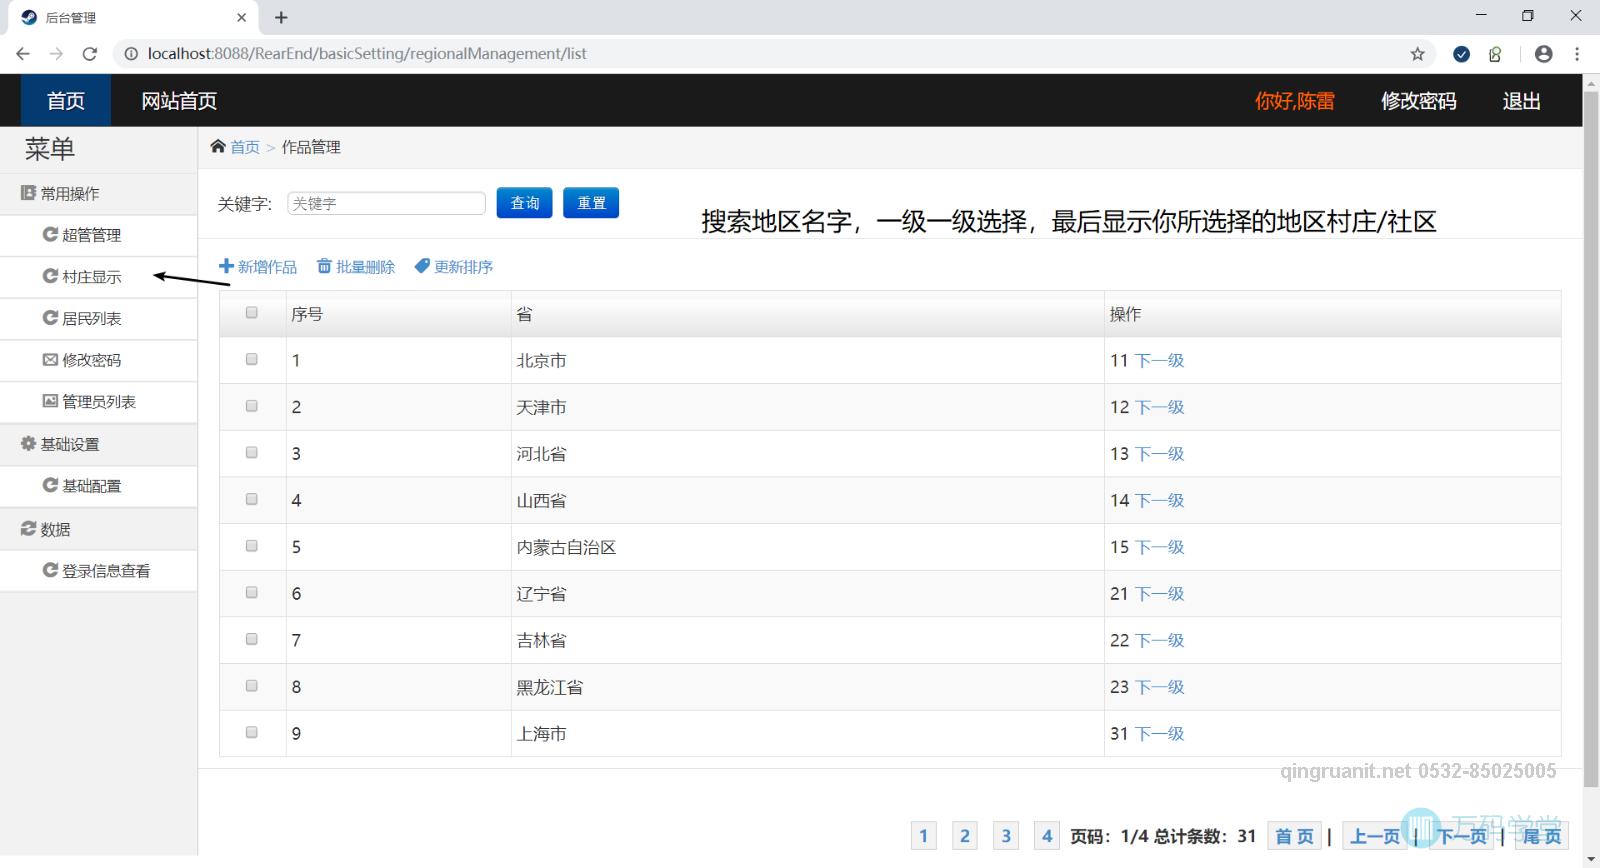Click the image icon beside 管理员列表

[x=50, y=401]
